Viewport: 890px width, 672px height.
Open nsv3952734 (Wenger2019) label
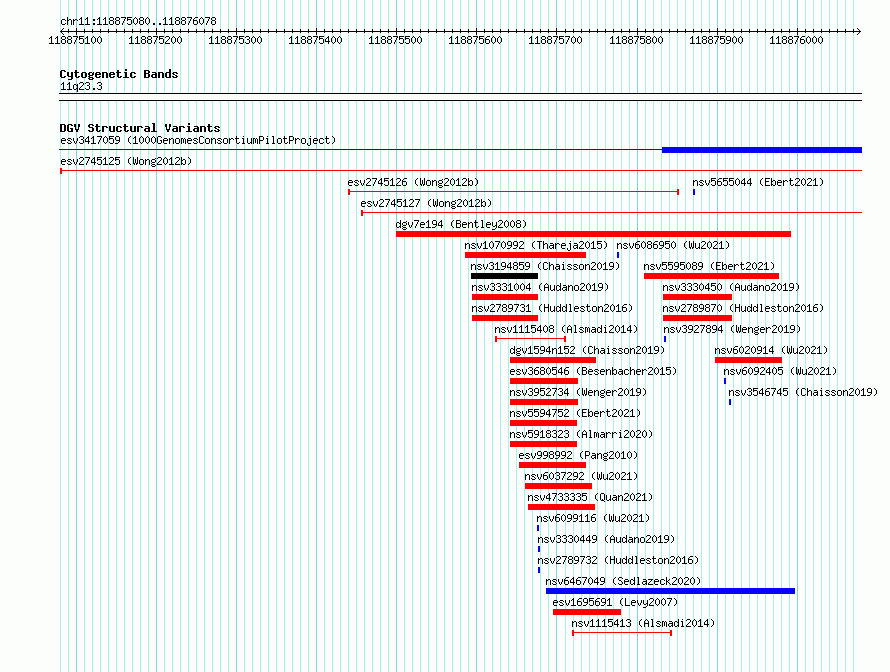pos(578,392)
